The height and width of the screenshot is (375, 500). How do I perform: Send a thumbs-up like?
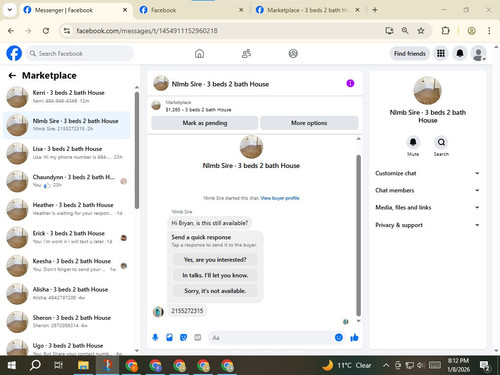(x=354, y=338)
